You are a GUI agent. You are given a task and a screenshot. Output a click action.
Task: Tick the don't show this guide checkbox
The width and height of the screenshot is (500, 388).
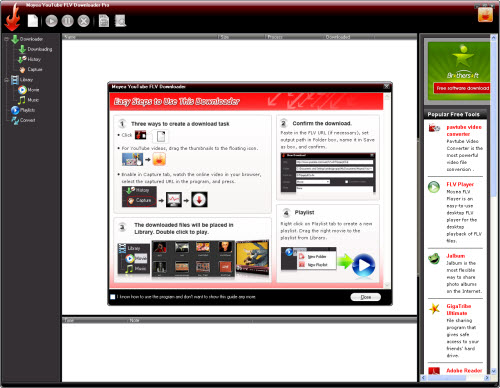tap(113, 297)
